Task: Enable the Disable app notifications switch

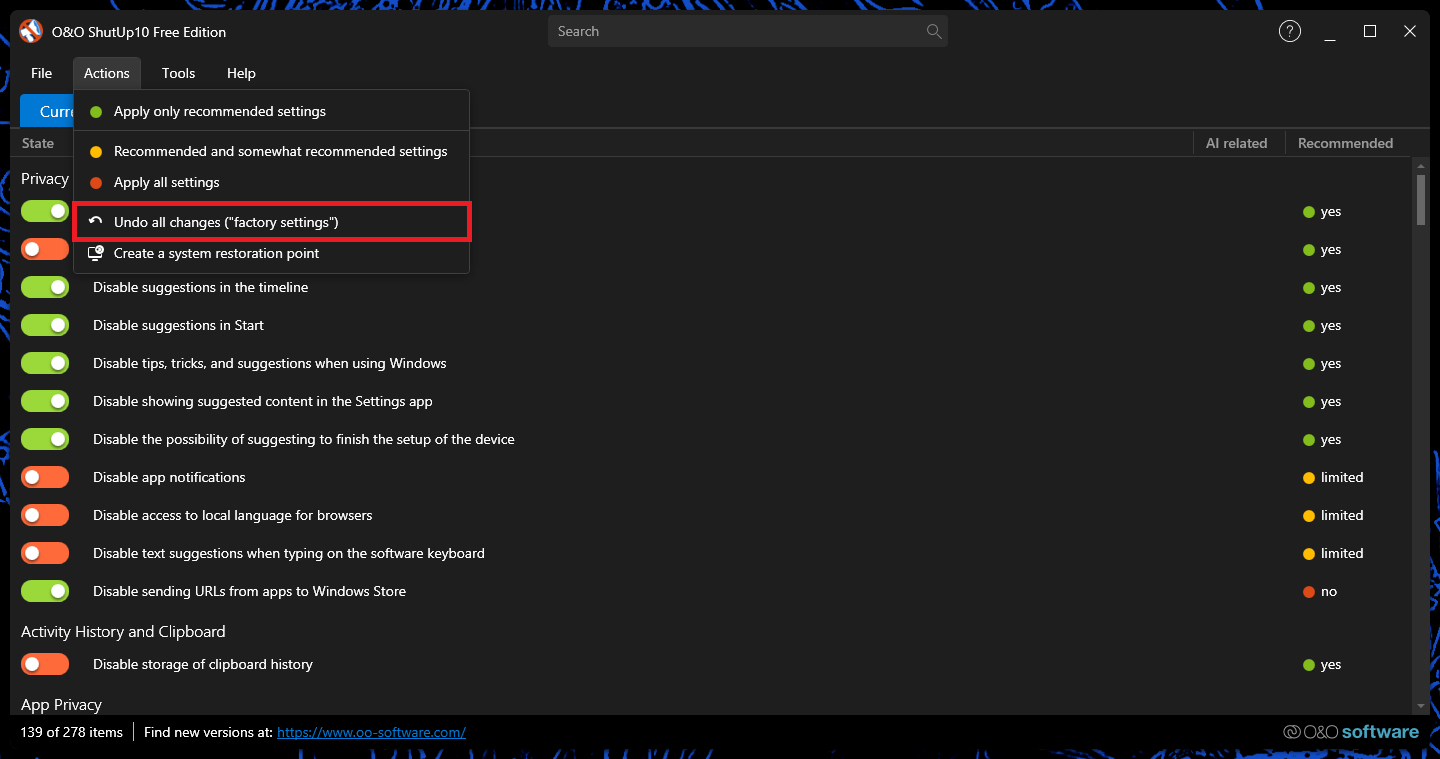Action: coord(45,477)
